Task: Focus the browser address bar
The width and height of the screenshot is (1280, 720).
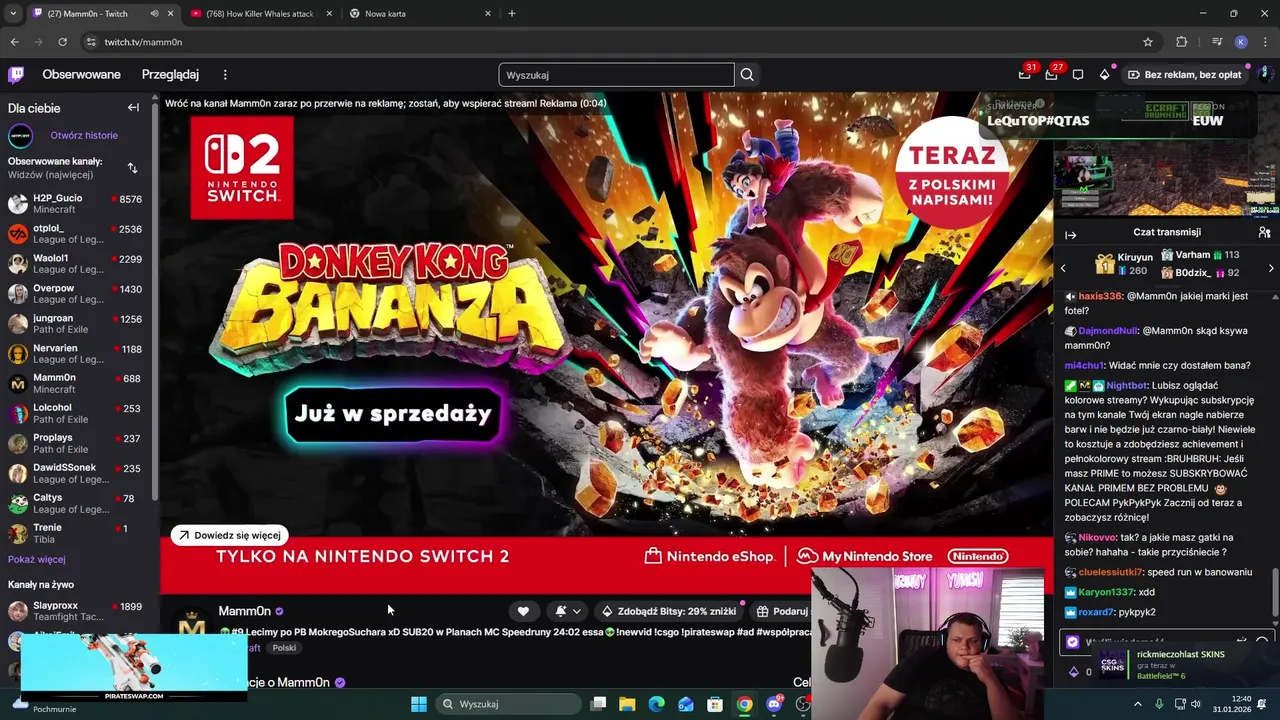Action: [x=620, y=42]
